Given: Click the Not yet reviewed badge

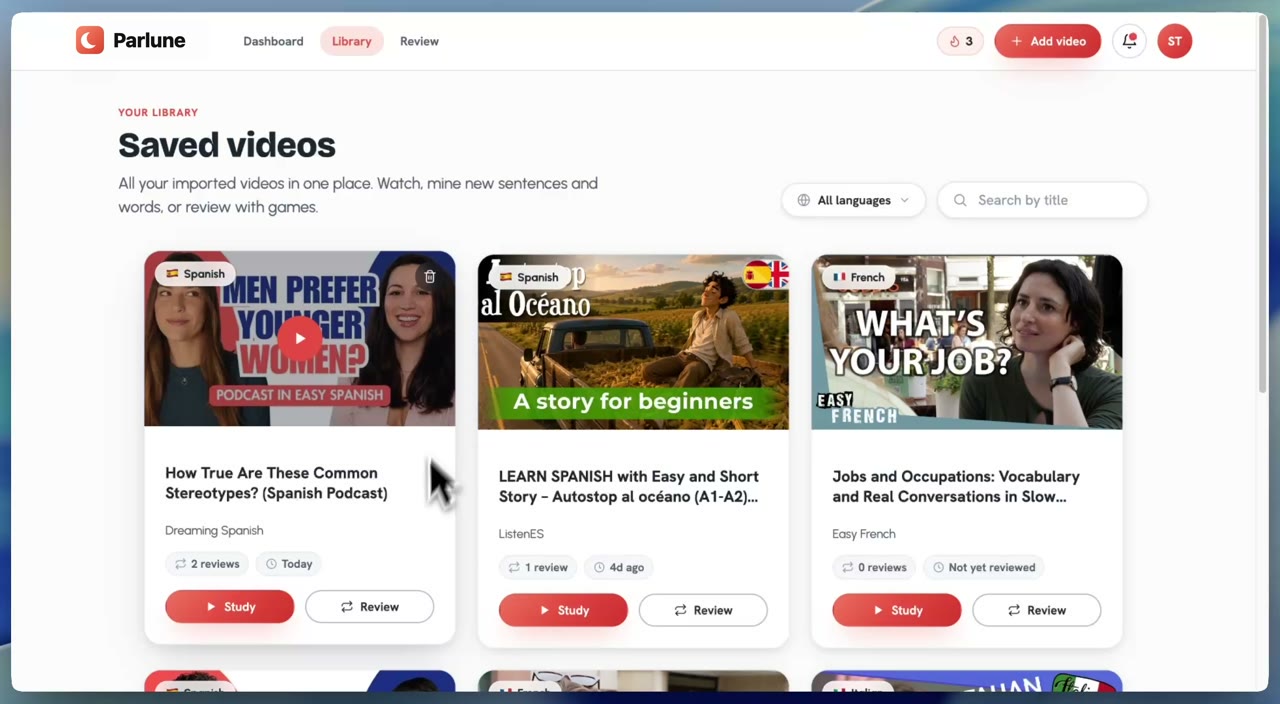Looking at the screenshot, I should [x=983, y=567].
